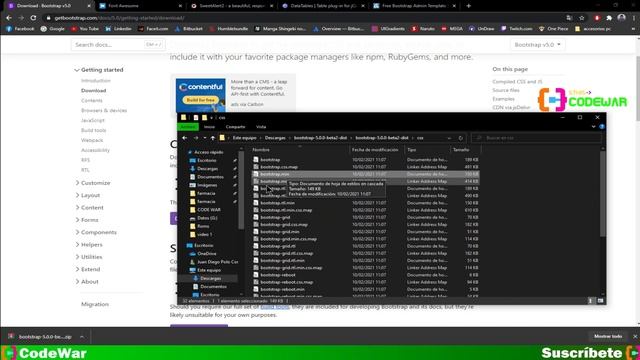Switch to the Font Awesome tab
Viewport: 640px width, 360px height.
140,6
